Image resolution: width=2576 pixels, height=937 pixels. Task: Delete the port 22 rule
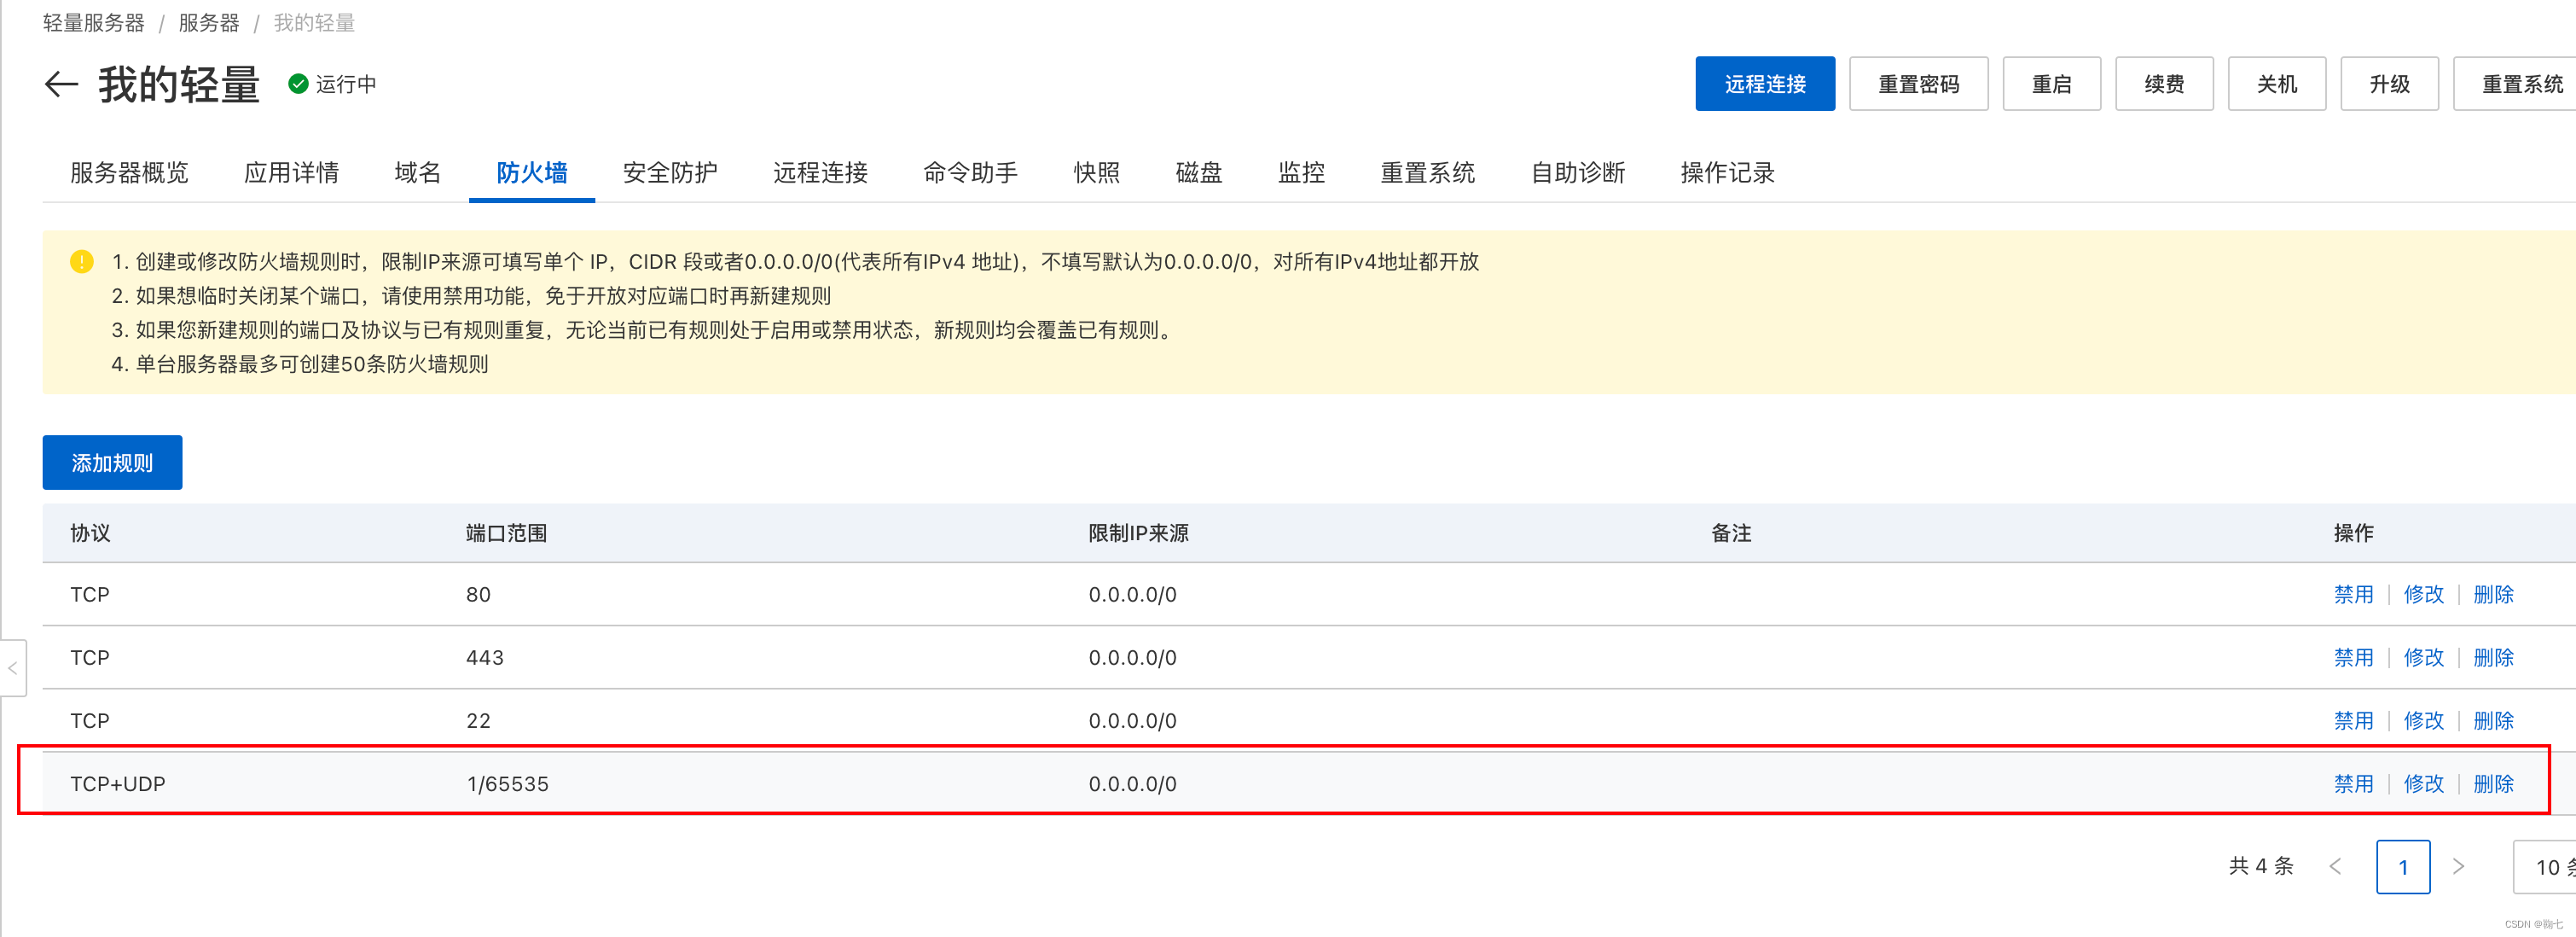[x=2493, y=721]
